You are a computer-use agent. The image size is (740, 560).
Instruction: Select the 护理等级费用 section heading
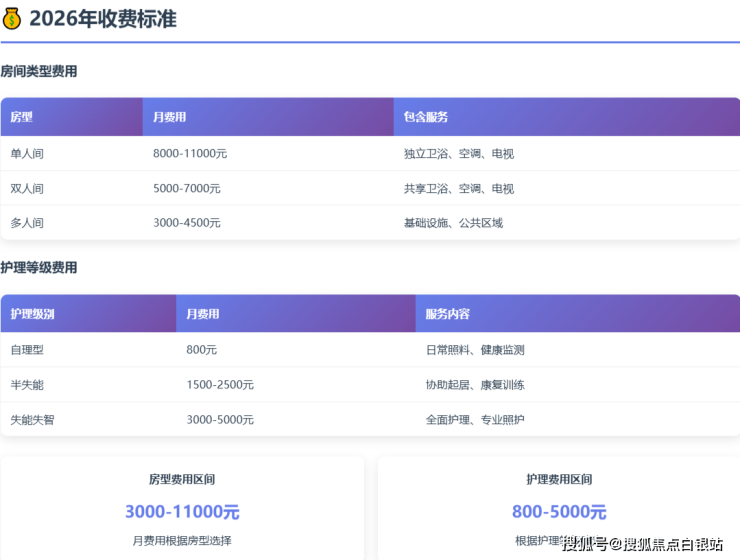[39, 268]
